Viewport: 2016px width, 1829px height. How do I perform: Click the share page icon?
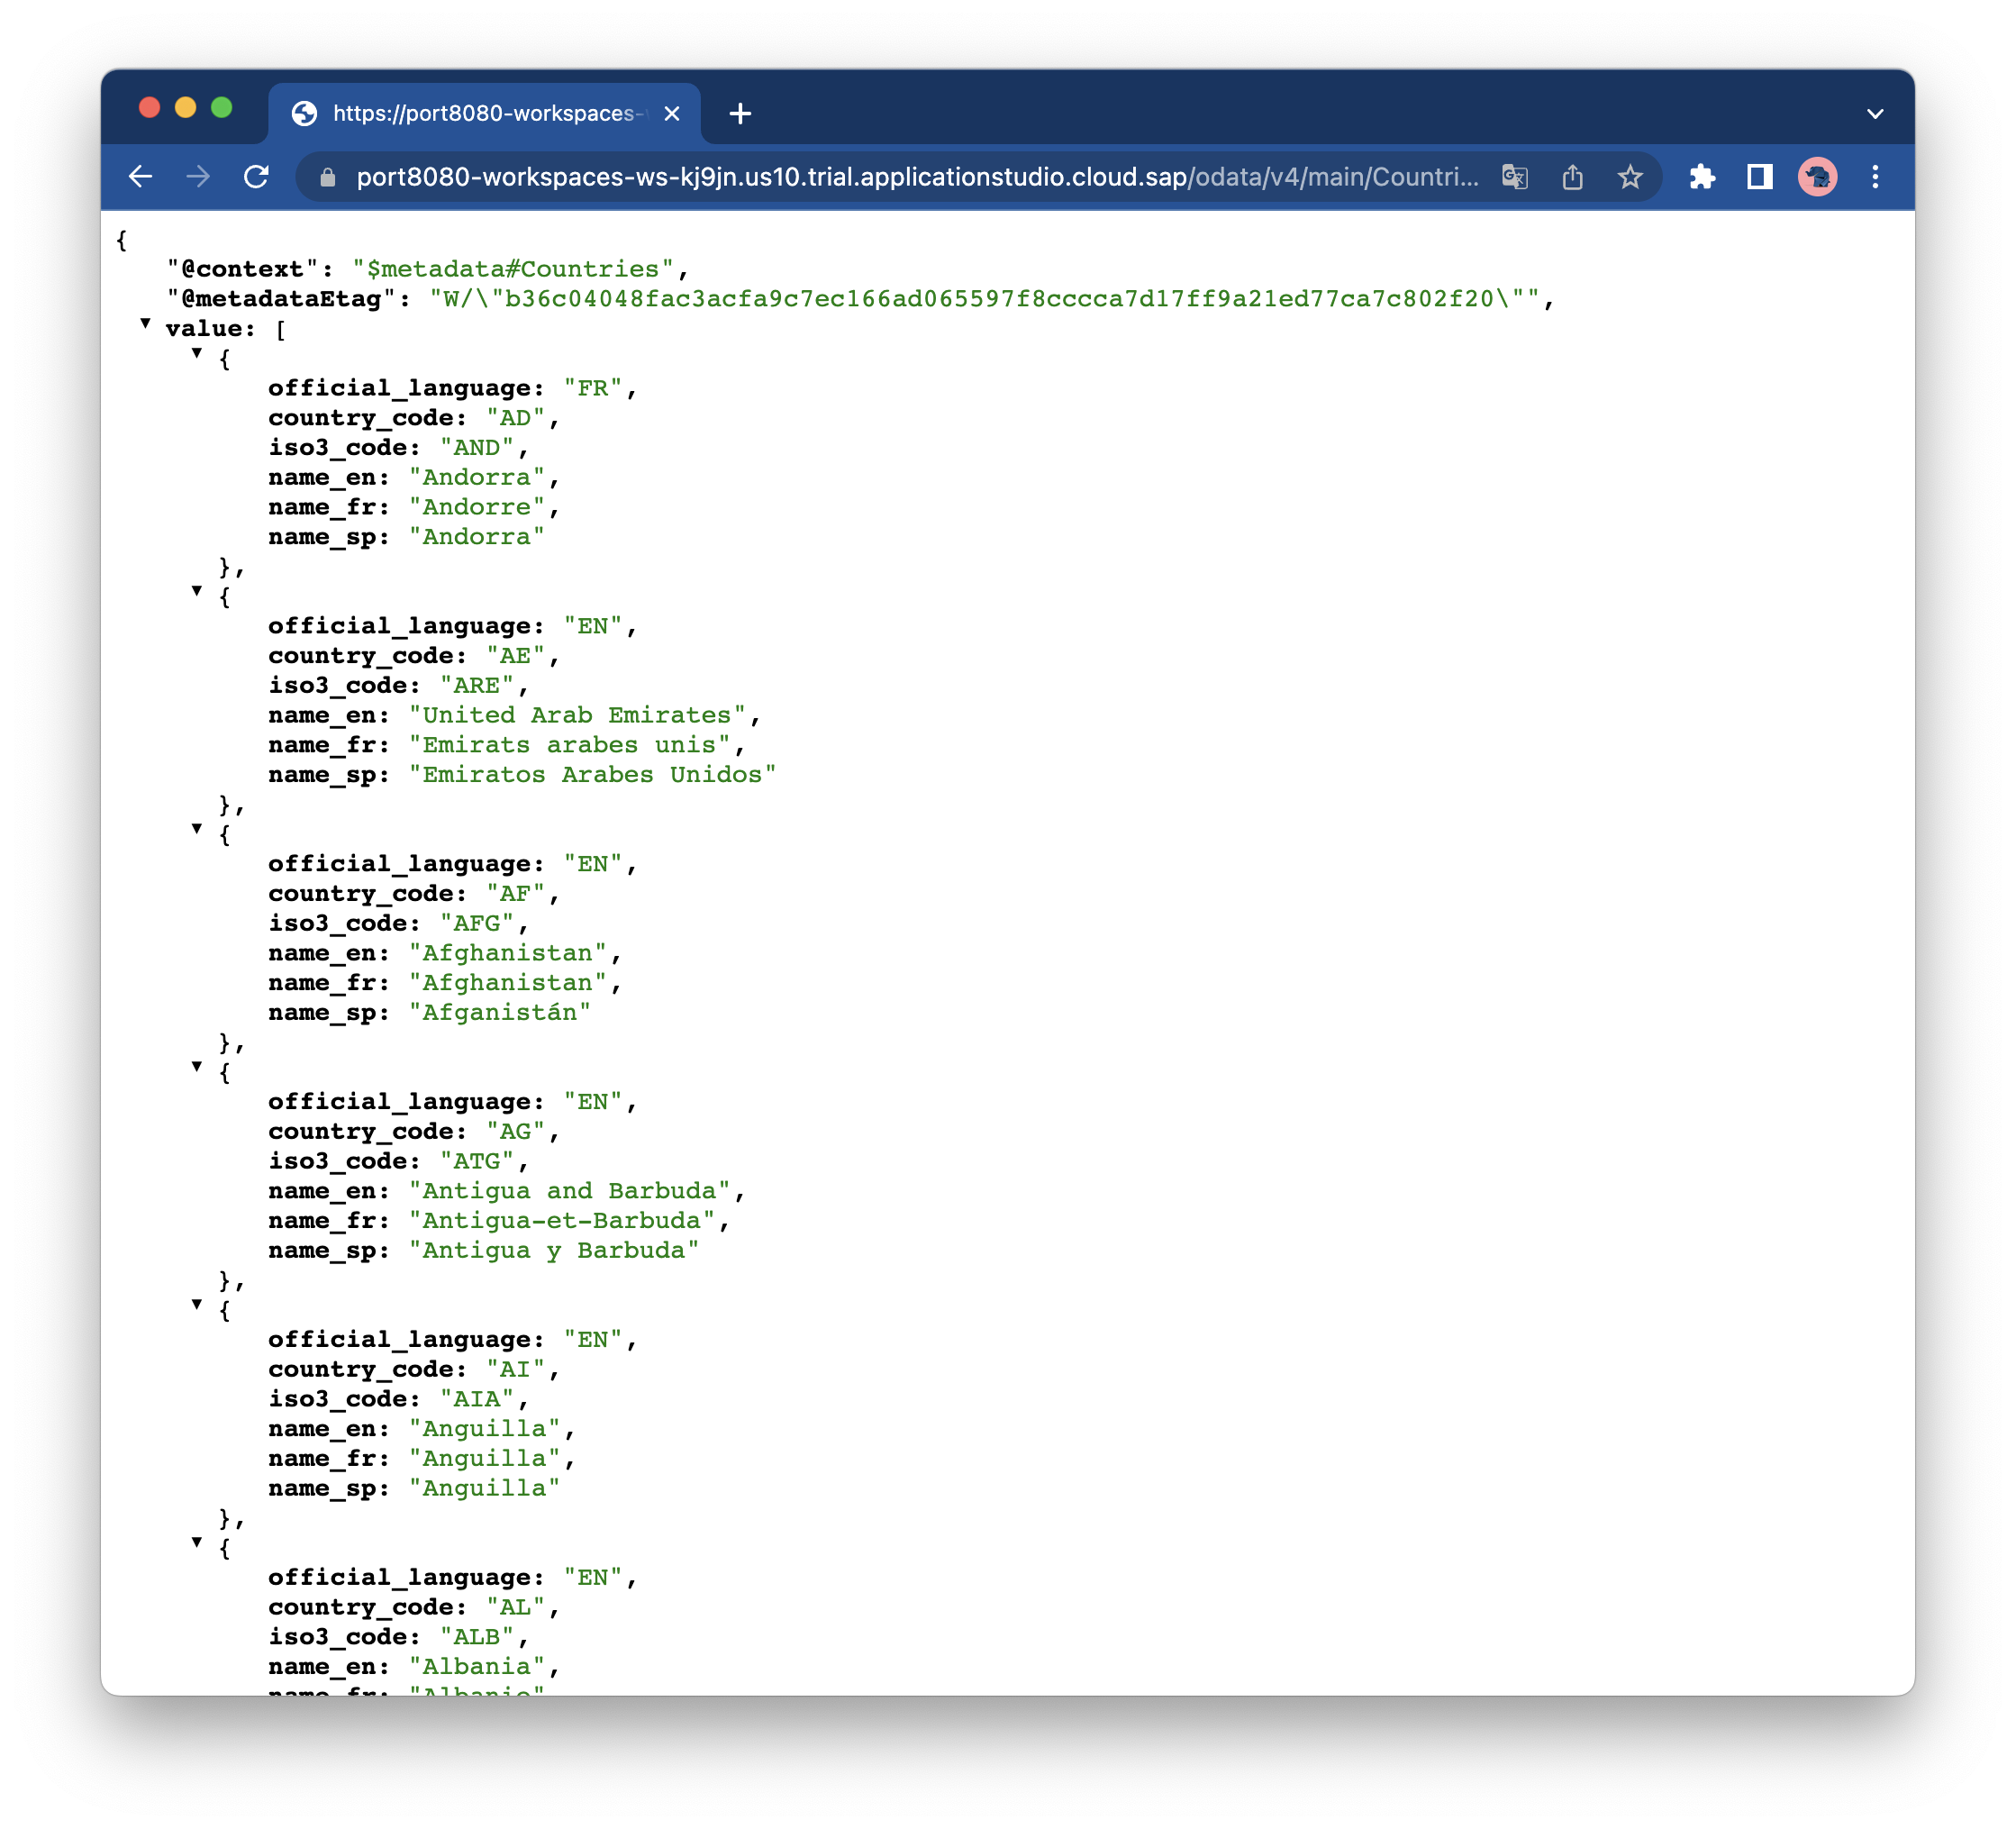pyautogui.click(x=1572, y=177)
